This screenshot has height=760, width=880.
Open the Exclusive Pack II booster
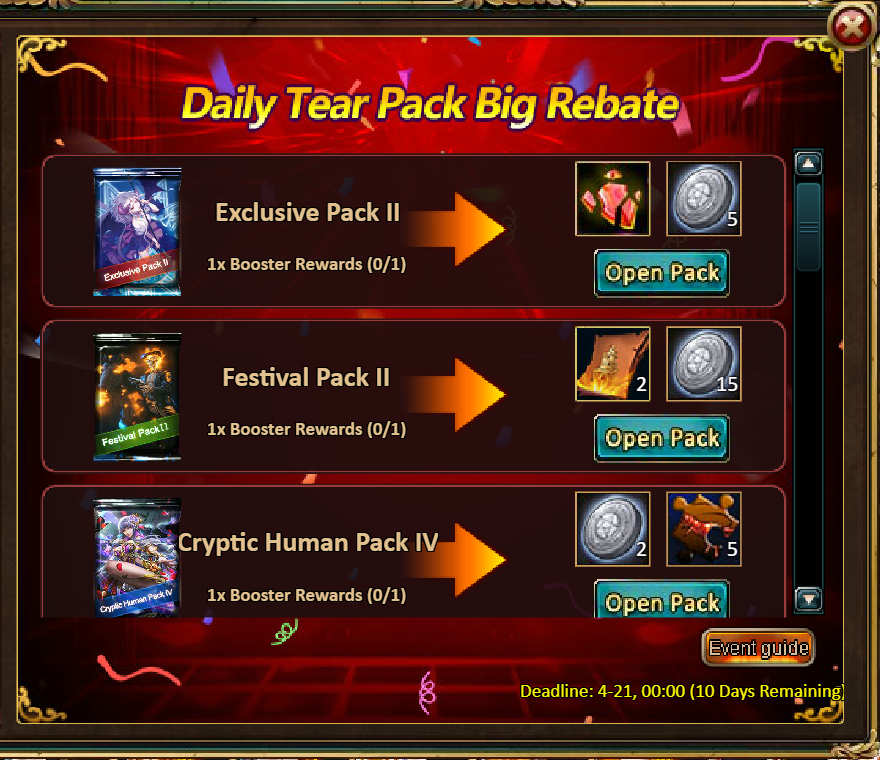(662, 273)
